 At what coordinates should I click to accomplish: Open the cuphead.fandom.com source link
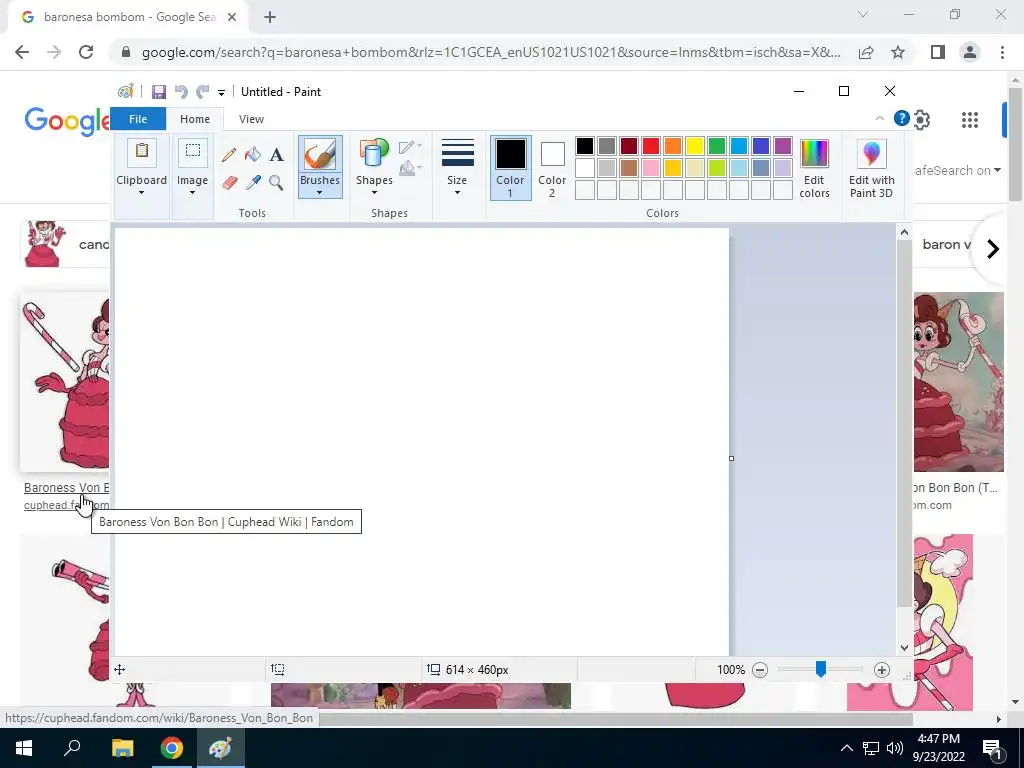[x=66, y=505]
